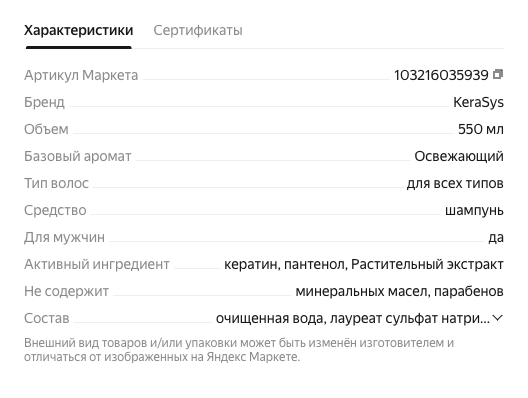The width and height of the screenshot is (528, 398).
Task: Click the Артикул Маркета label
Action: pos(81,75)
